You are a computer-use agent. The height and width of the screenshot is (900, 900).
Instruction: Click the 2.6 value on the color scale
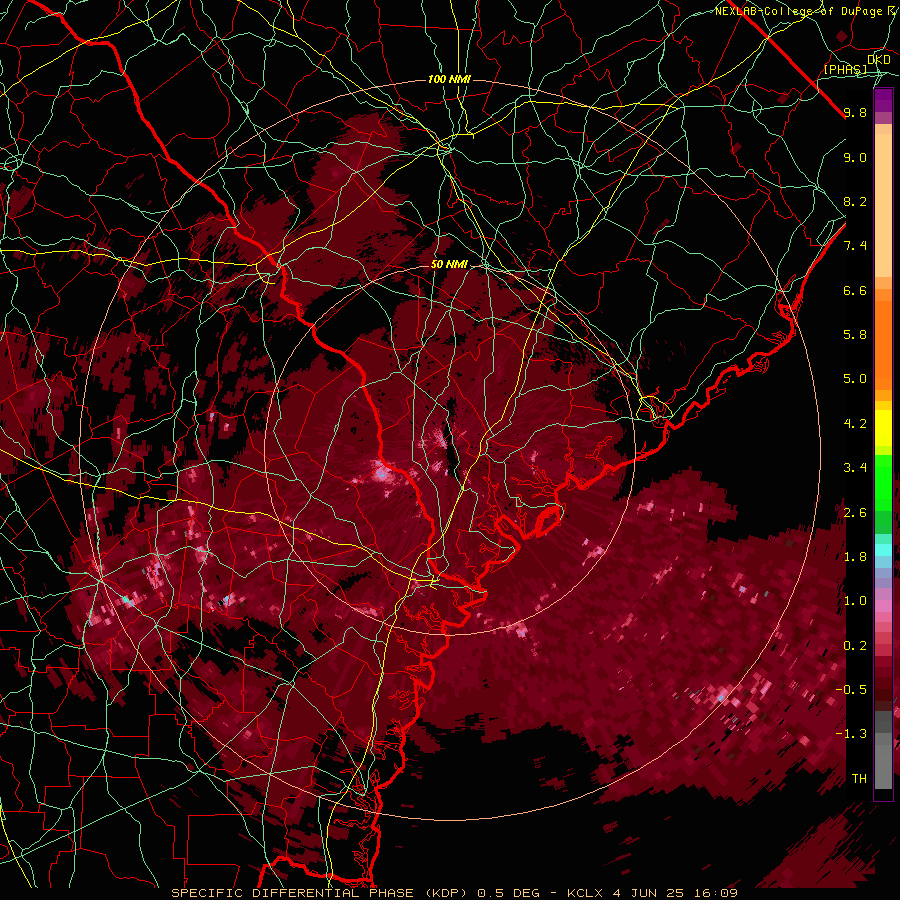(855, 513)
